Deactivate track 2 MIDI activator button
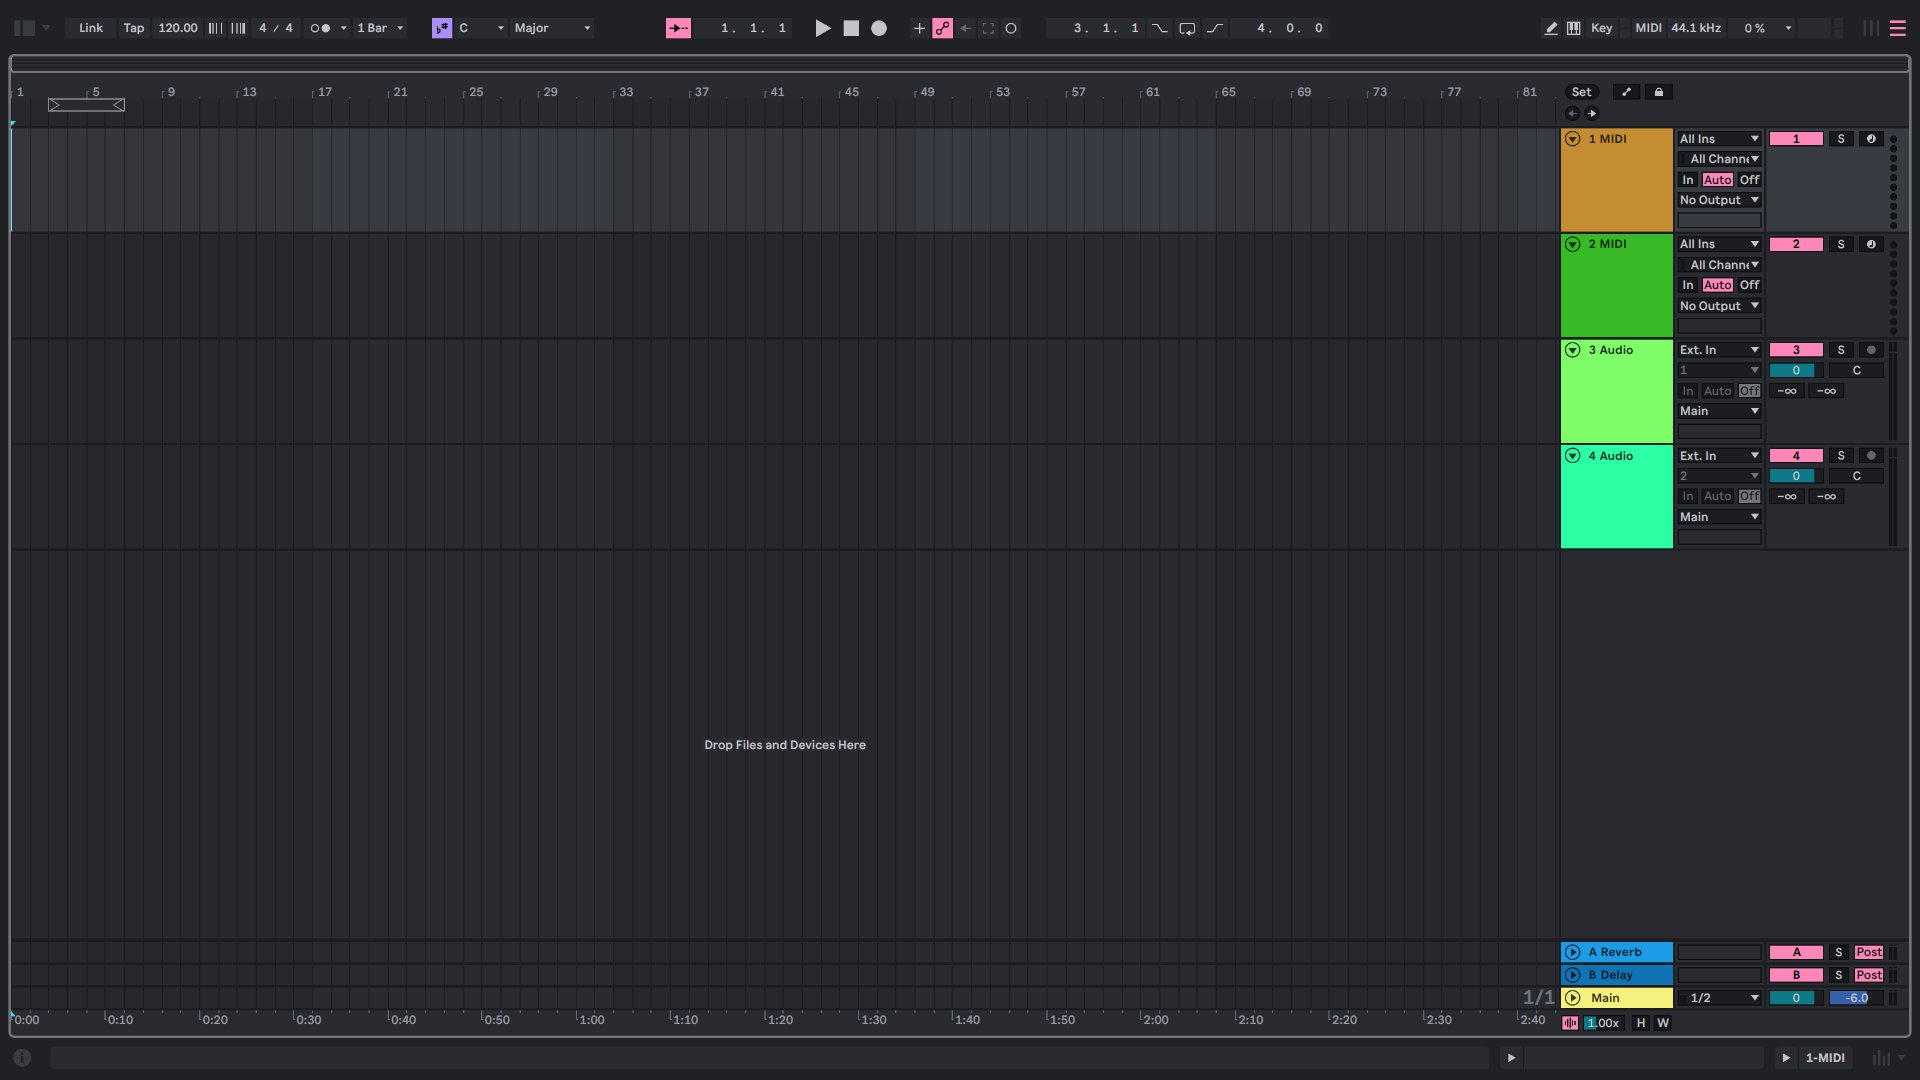 tap(1796, 245)
